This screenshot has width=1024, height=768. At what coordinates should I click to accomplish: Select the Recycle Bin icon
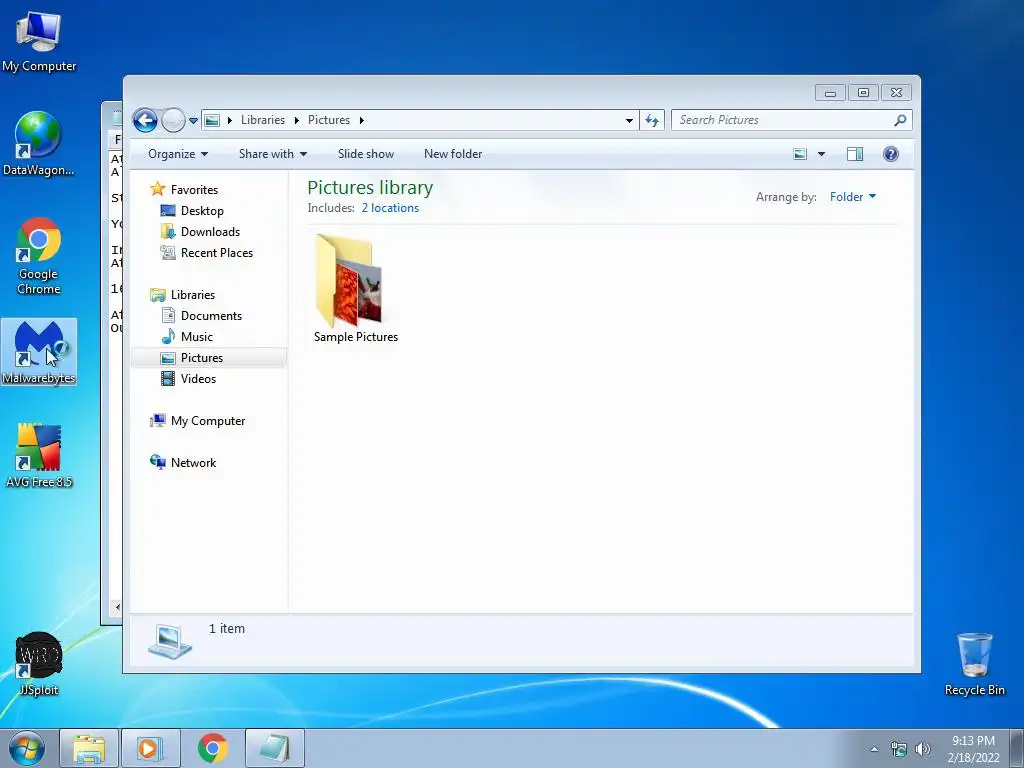(974, 664)
